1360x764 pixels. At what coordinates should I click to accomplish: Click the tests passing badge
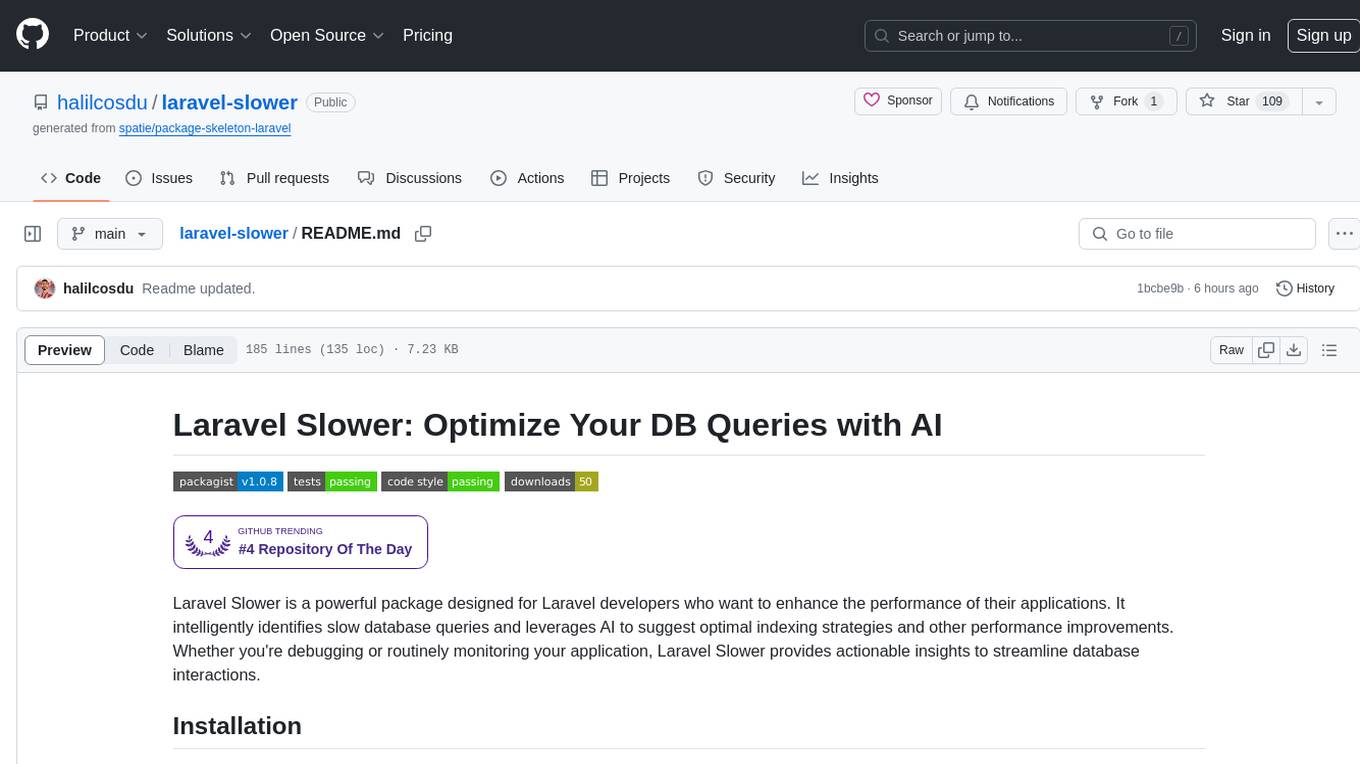pyautogui.click(x=332, y=482)
